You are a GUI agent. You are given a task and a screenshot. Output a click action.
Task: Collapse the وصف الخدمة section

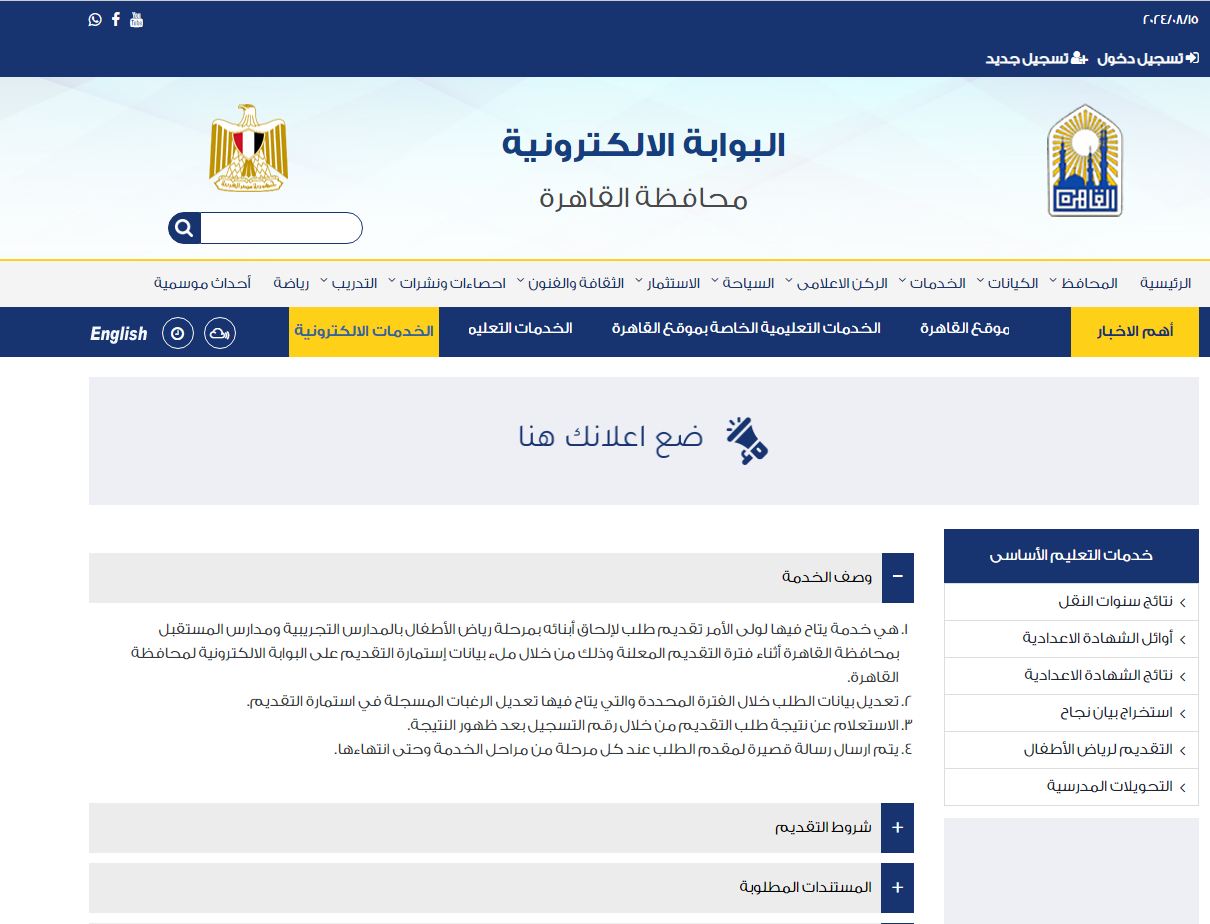click(x=897, y=577)
